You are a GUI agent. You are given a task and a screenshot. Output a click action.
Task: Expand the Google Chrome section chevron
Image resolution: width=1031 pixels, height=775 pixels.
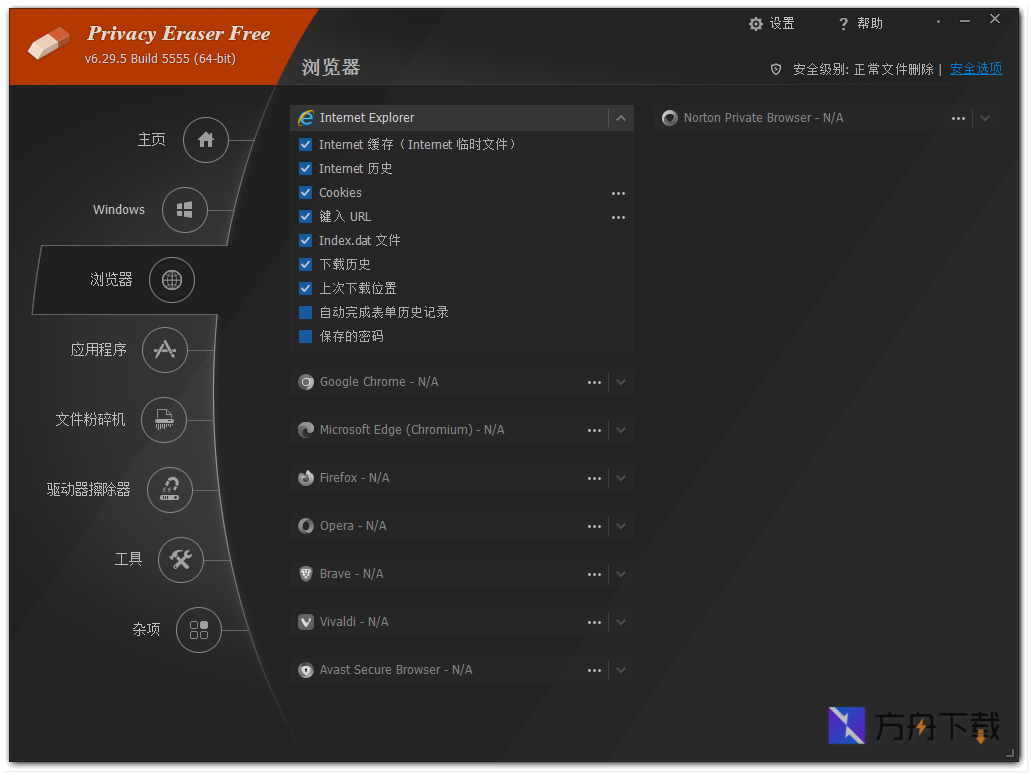(621, 382)
